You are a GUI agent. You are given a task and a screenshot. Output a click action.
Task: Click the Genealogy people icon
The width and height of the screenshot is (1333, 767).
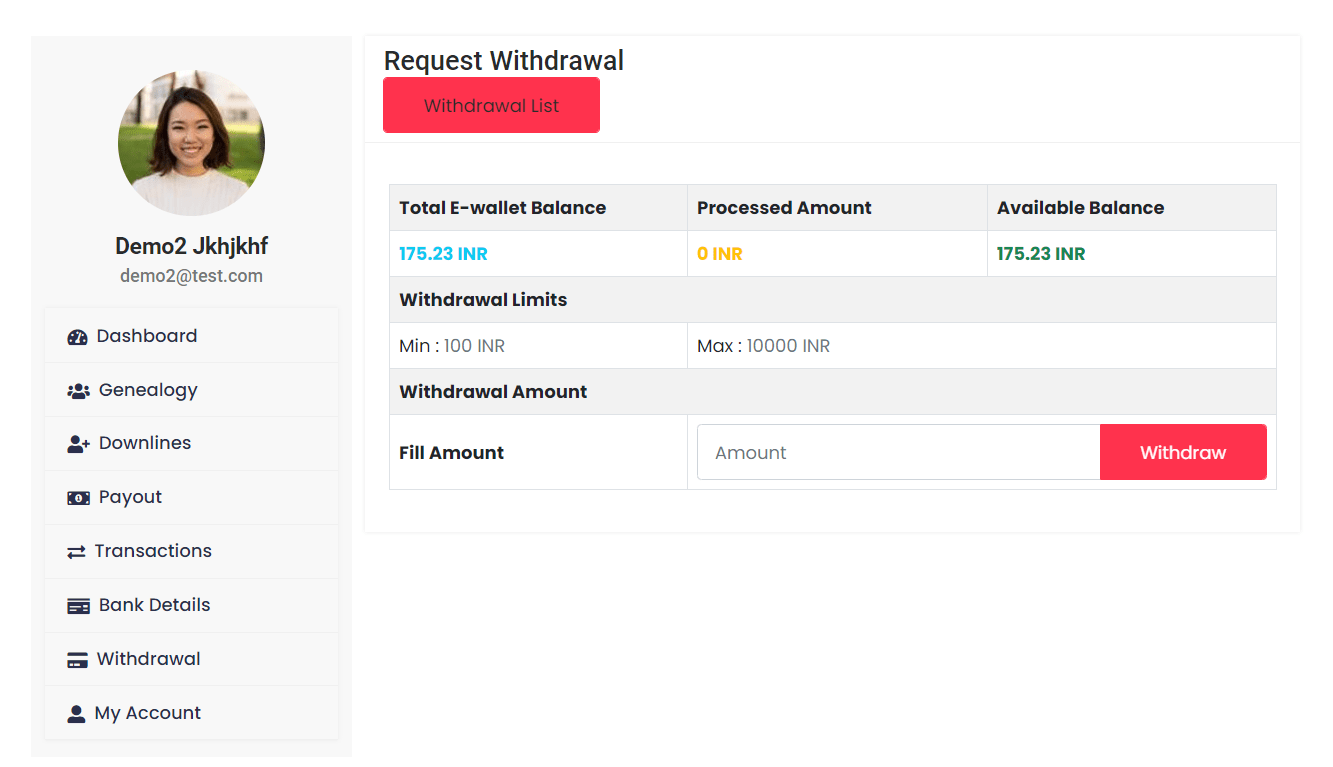78,391
